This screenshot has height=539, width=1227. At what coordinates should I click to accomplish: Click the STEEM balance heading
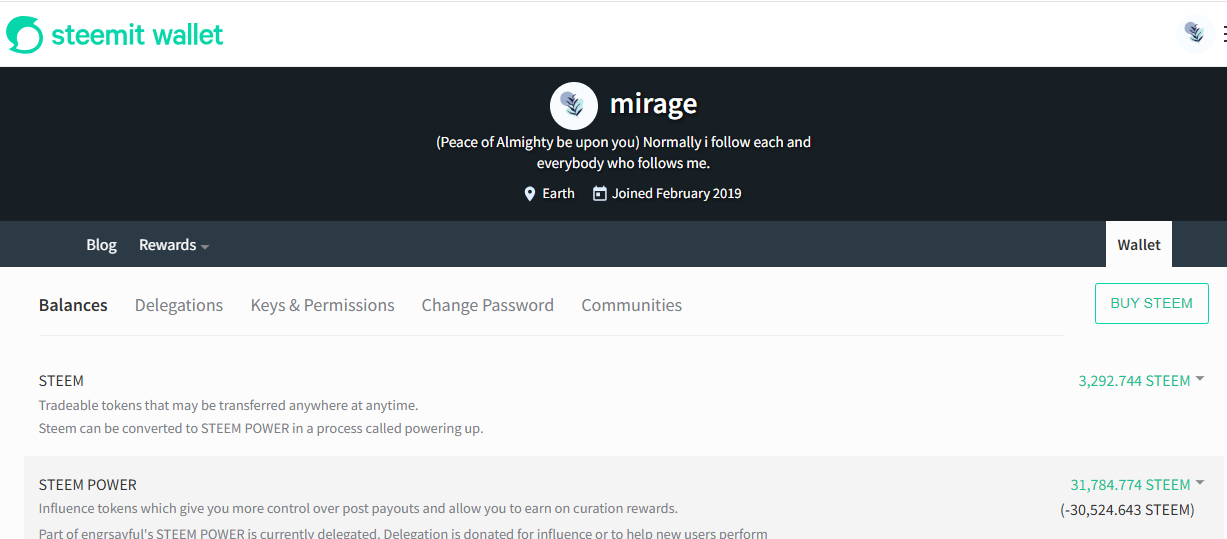[x=61, y=381]
